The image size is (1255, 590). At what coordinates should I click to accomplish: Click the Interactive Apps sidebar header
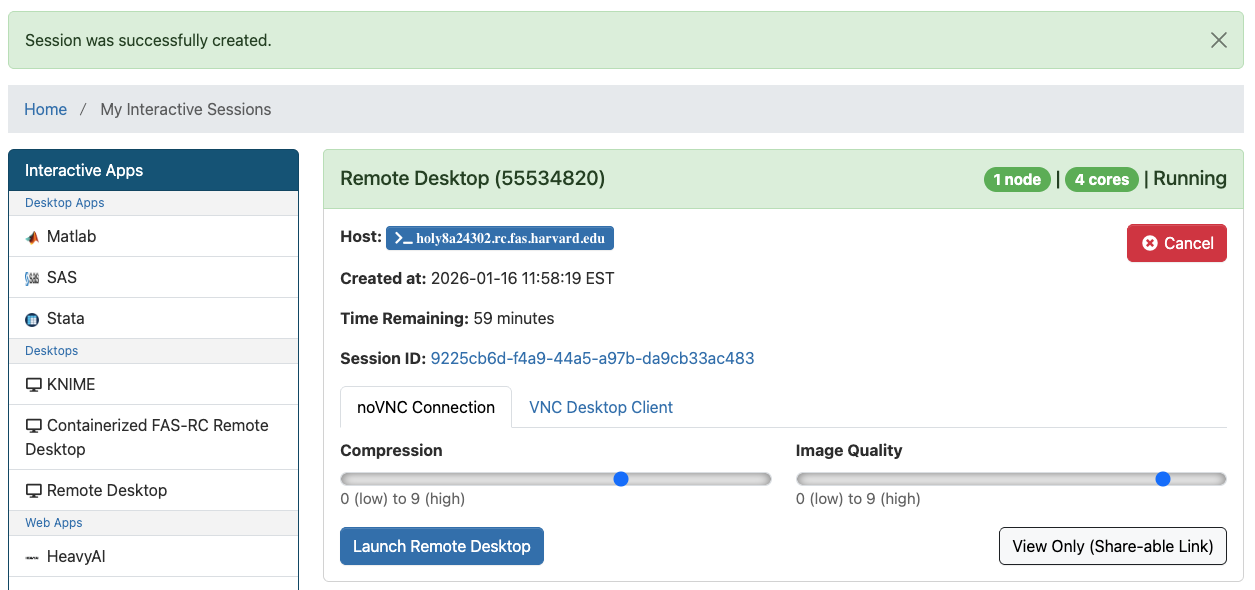(x=153, y=170)
